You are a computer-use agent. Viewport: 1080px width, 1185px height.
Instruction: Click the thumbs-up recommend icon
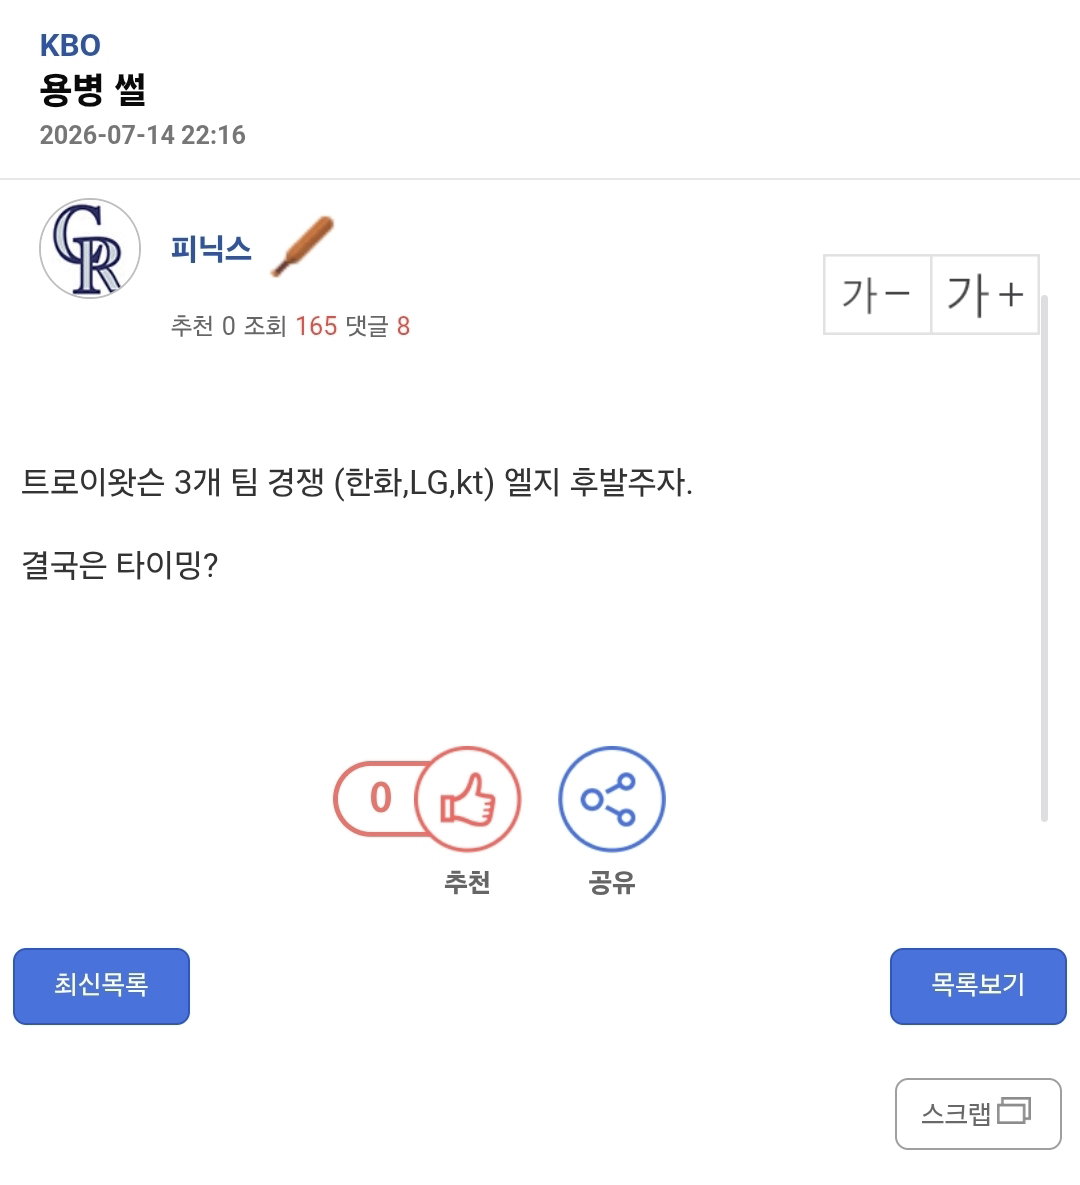coord(467,799)
